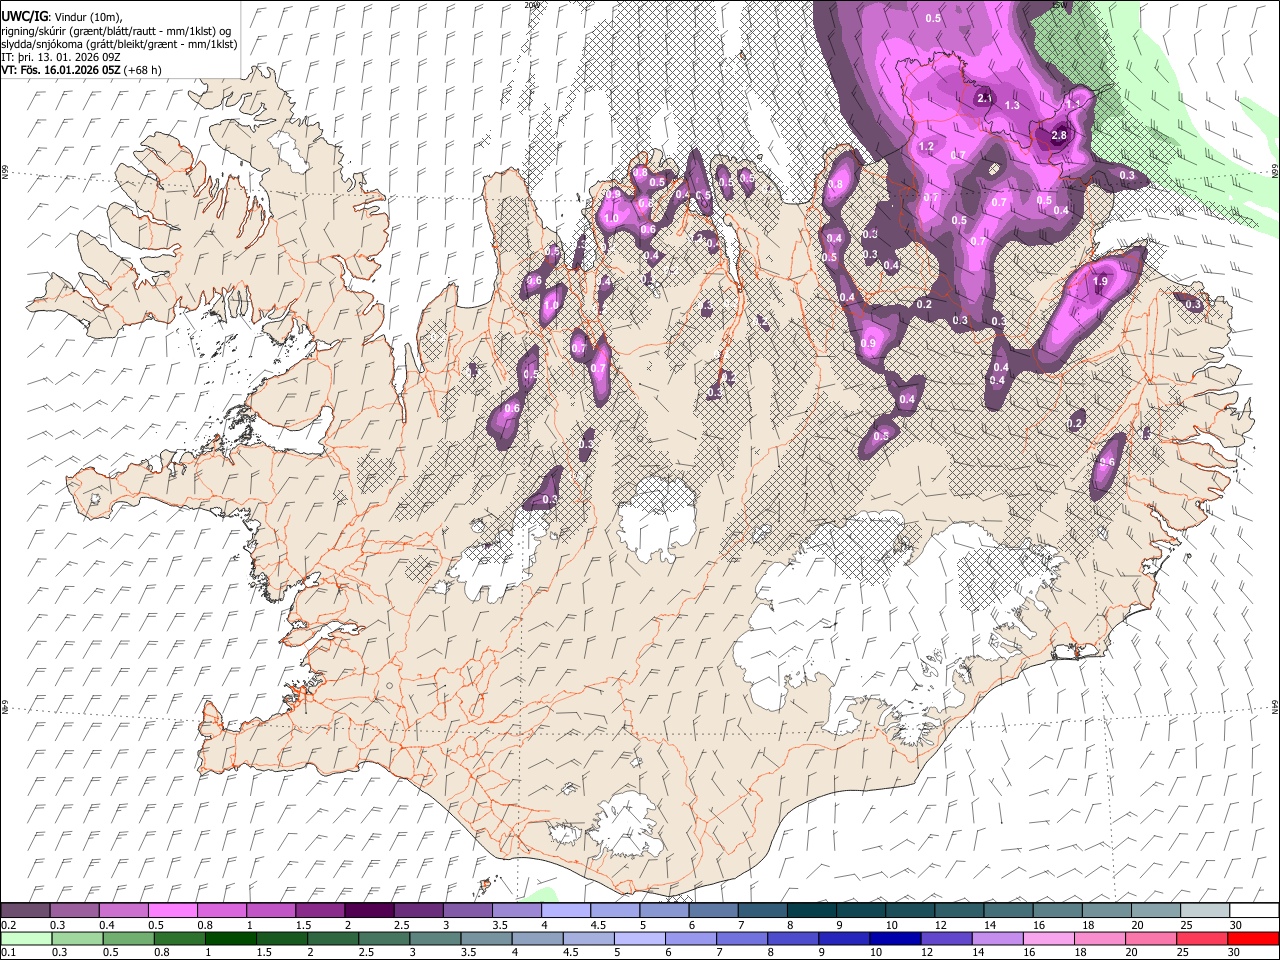This screenshot has height=960, width=1280.
Task: Pick the lavender 4 swatch in snow scale
Action: [566, 910]
